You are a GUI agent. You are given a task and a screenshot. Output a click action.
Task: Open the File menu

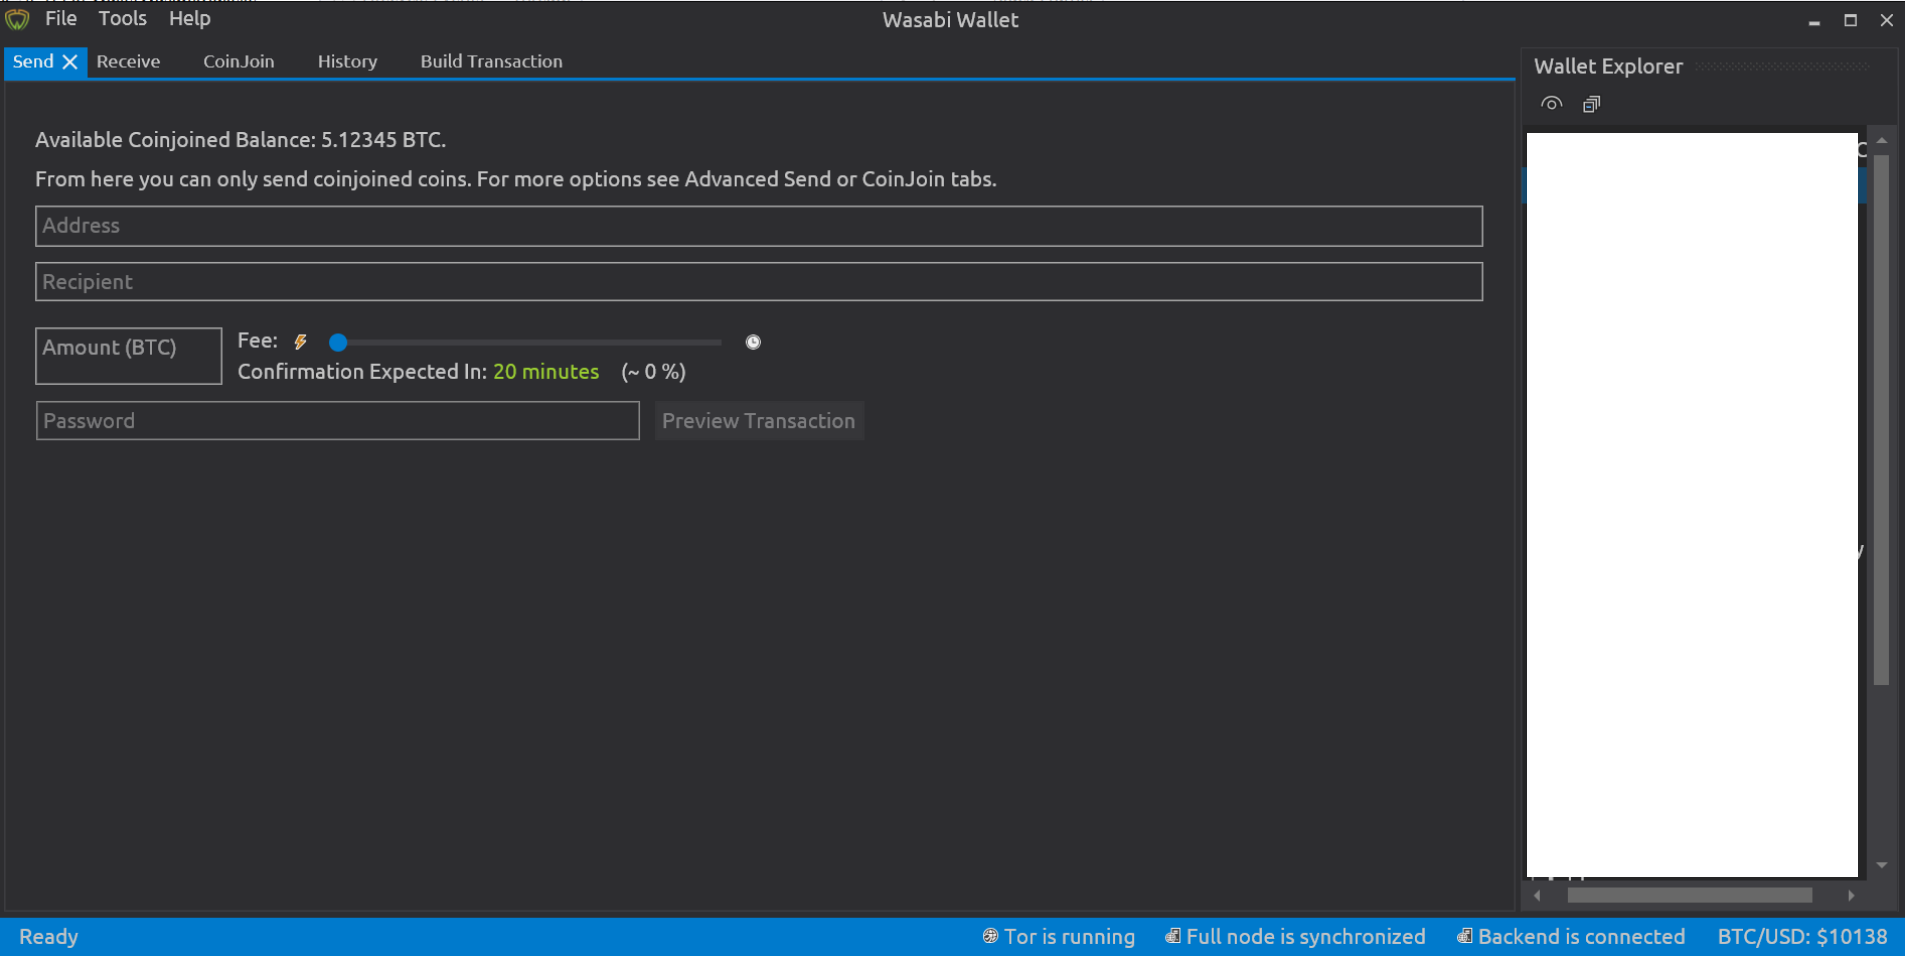(x=61, y=19)
